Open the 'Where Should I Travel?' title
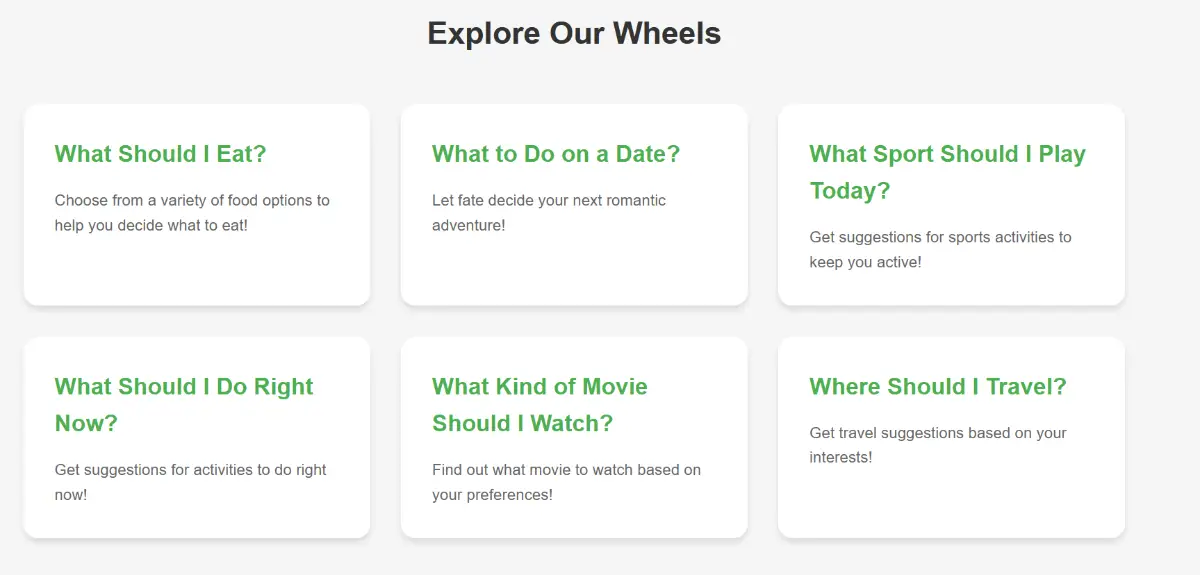This screenshot has width=1200, height=575. tap(937, 387)
